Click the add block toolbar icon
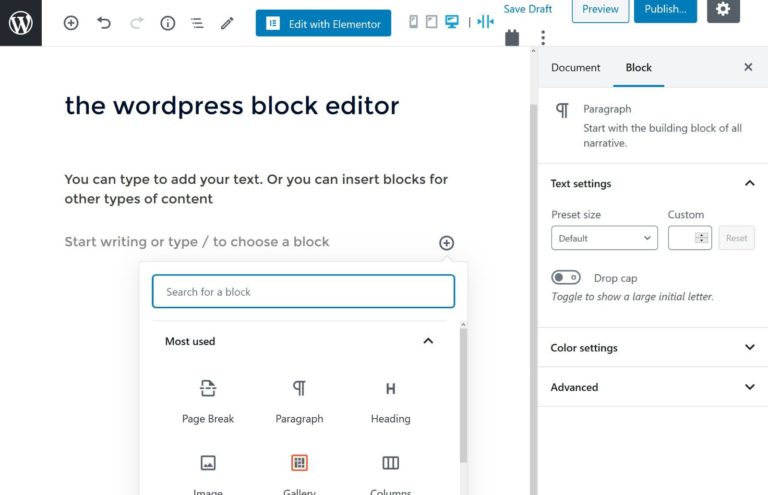This screenshot has width=768, height=495. (71, 23)
